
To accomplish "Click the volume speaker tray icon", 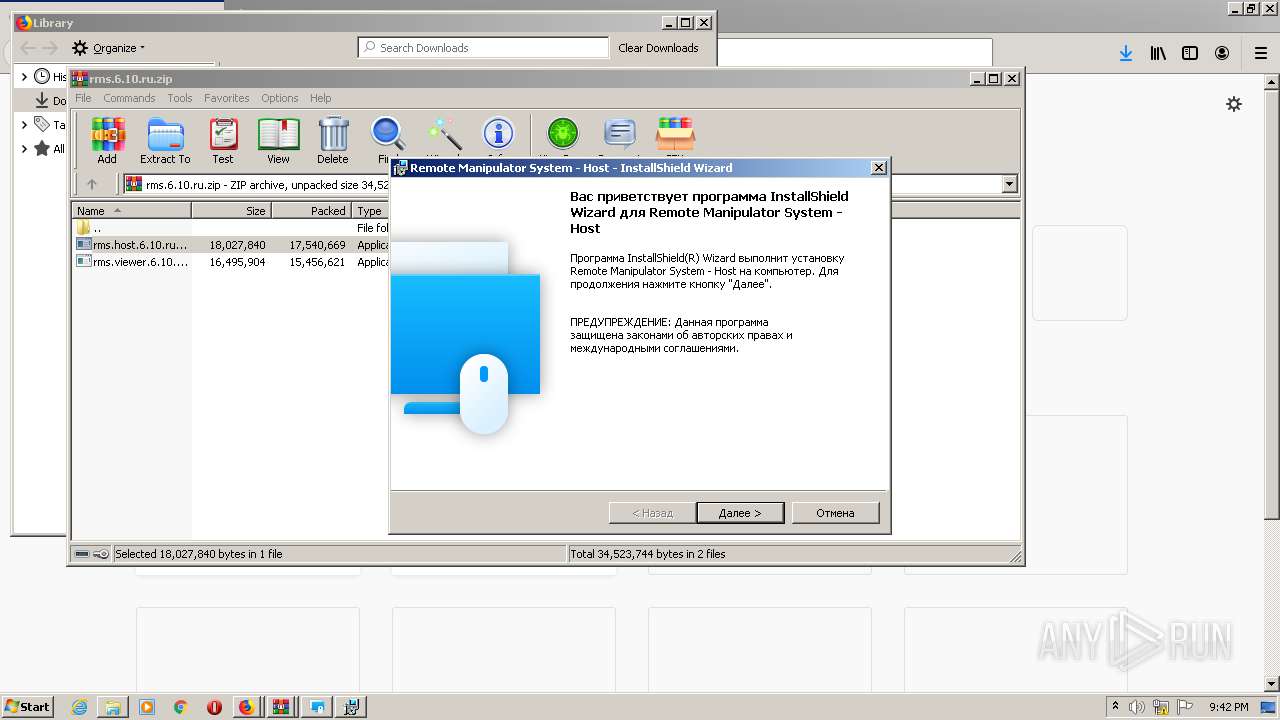I will pos(1137,707).
